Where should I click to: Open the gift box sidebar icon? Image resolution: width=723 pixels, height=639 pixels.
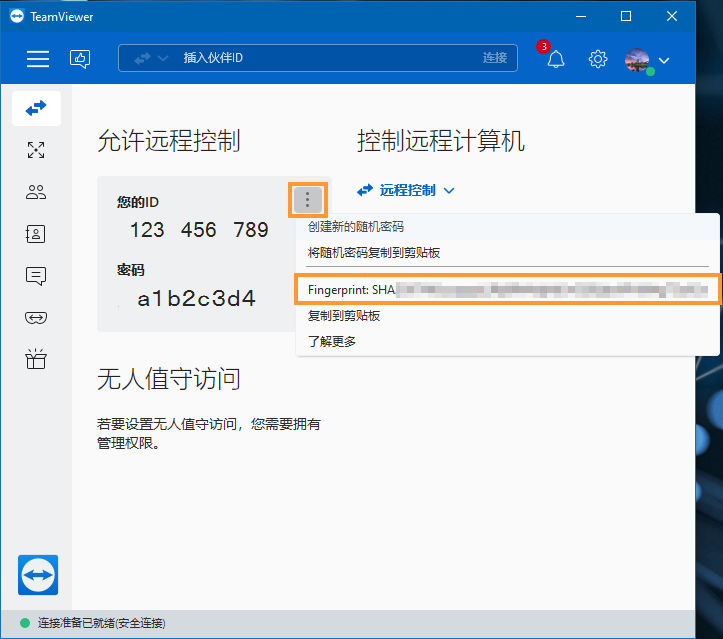tap(36, 359)
